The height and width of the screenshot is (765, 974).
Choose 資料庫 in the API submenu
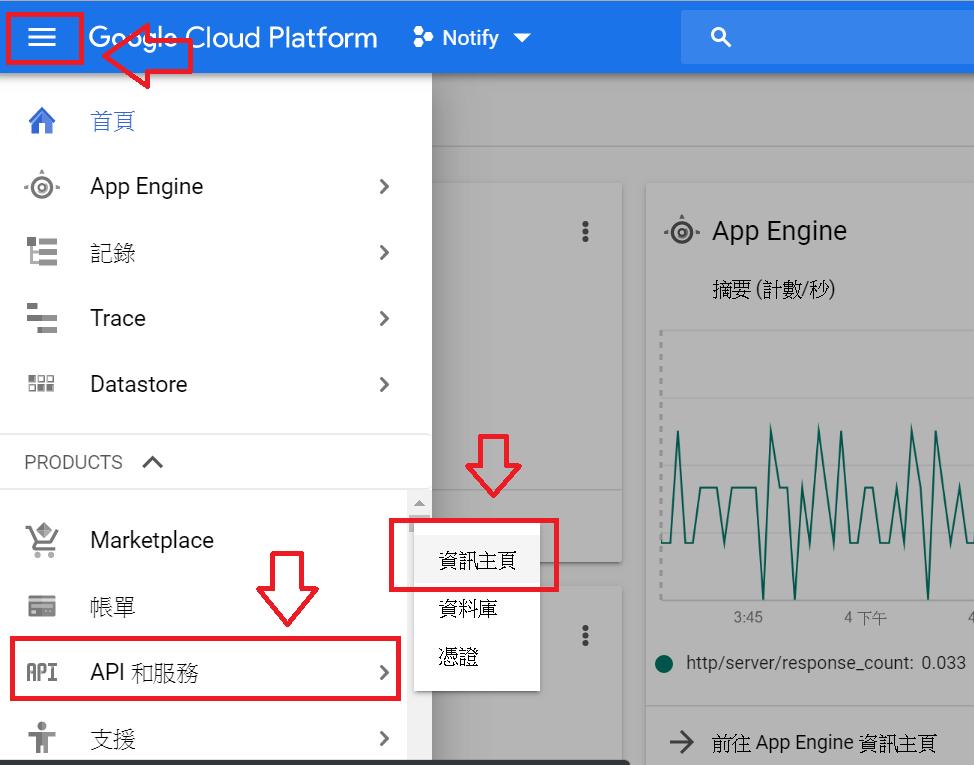tap(477, 608)
